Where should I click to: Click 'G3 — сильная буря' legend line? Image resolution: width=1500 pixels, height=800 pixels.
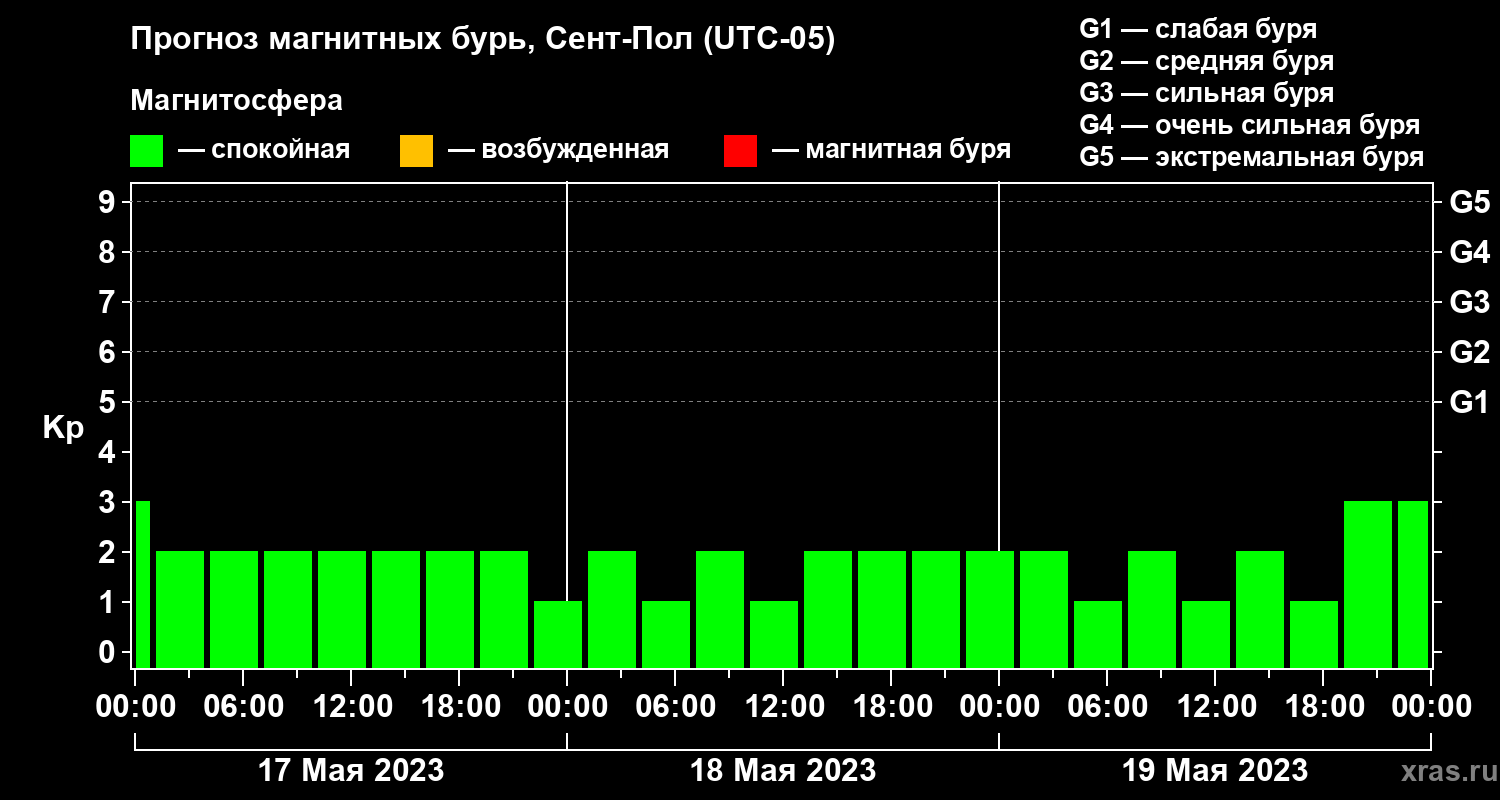coord(1206,93)
